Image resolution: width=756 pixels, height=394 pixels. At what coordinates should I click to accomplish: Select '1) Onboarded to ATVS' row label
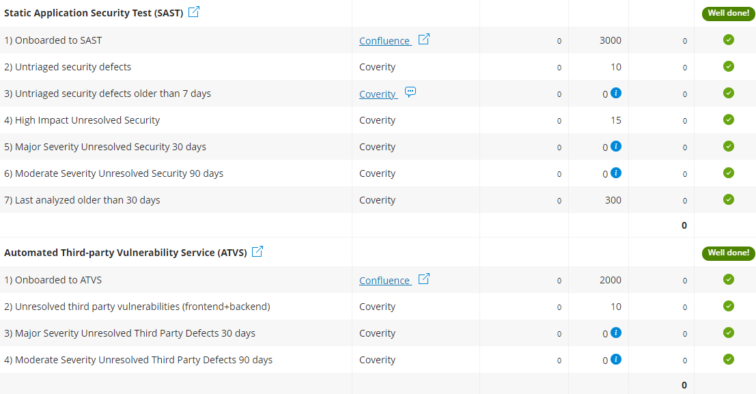53,280
